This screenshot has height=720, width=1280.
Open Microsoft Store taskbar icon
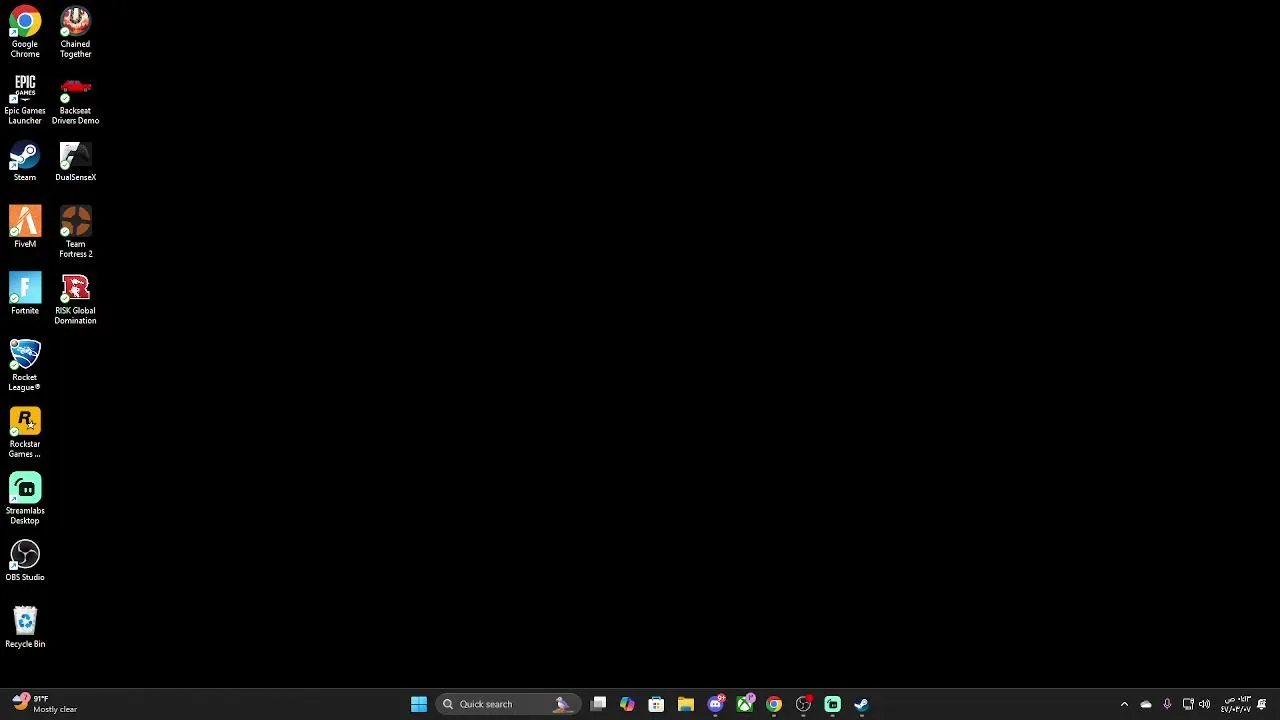(x=656, y=704)
